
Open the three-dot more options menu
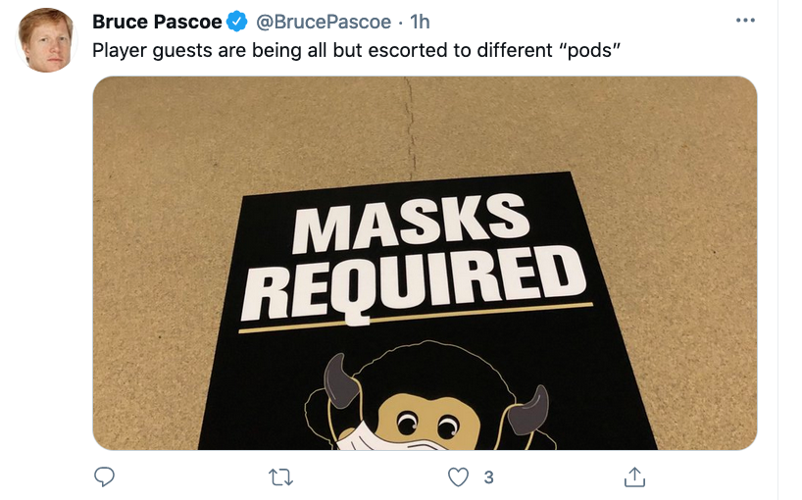coord(745,20)
